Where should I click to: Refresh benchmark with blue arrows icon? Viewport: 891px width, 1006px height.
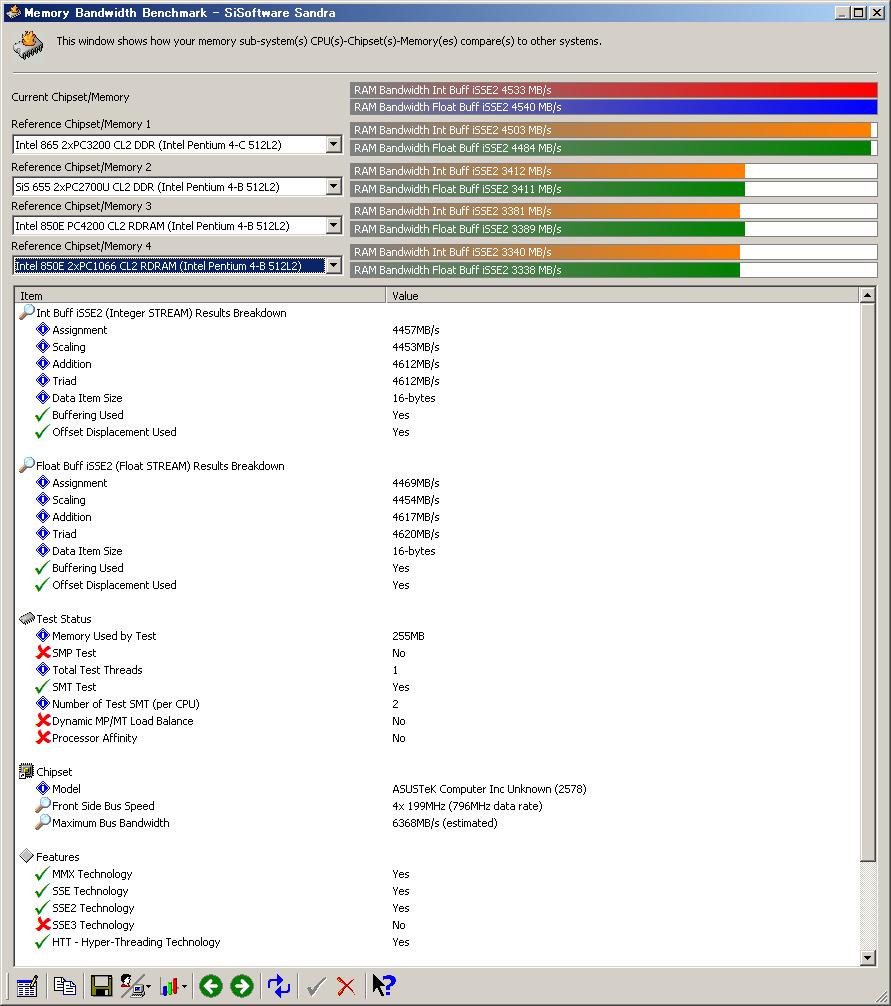click(278, 986)
